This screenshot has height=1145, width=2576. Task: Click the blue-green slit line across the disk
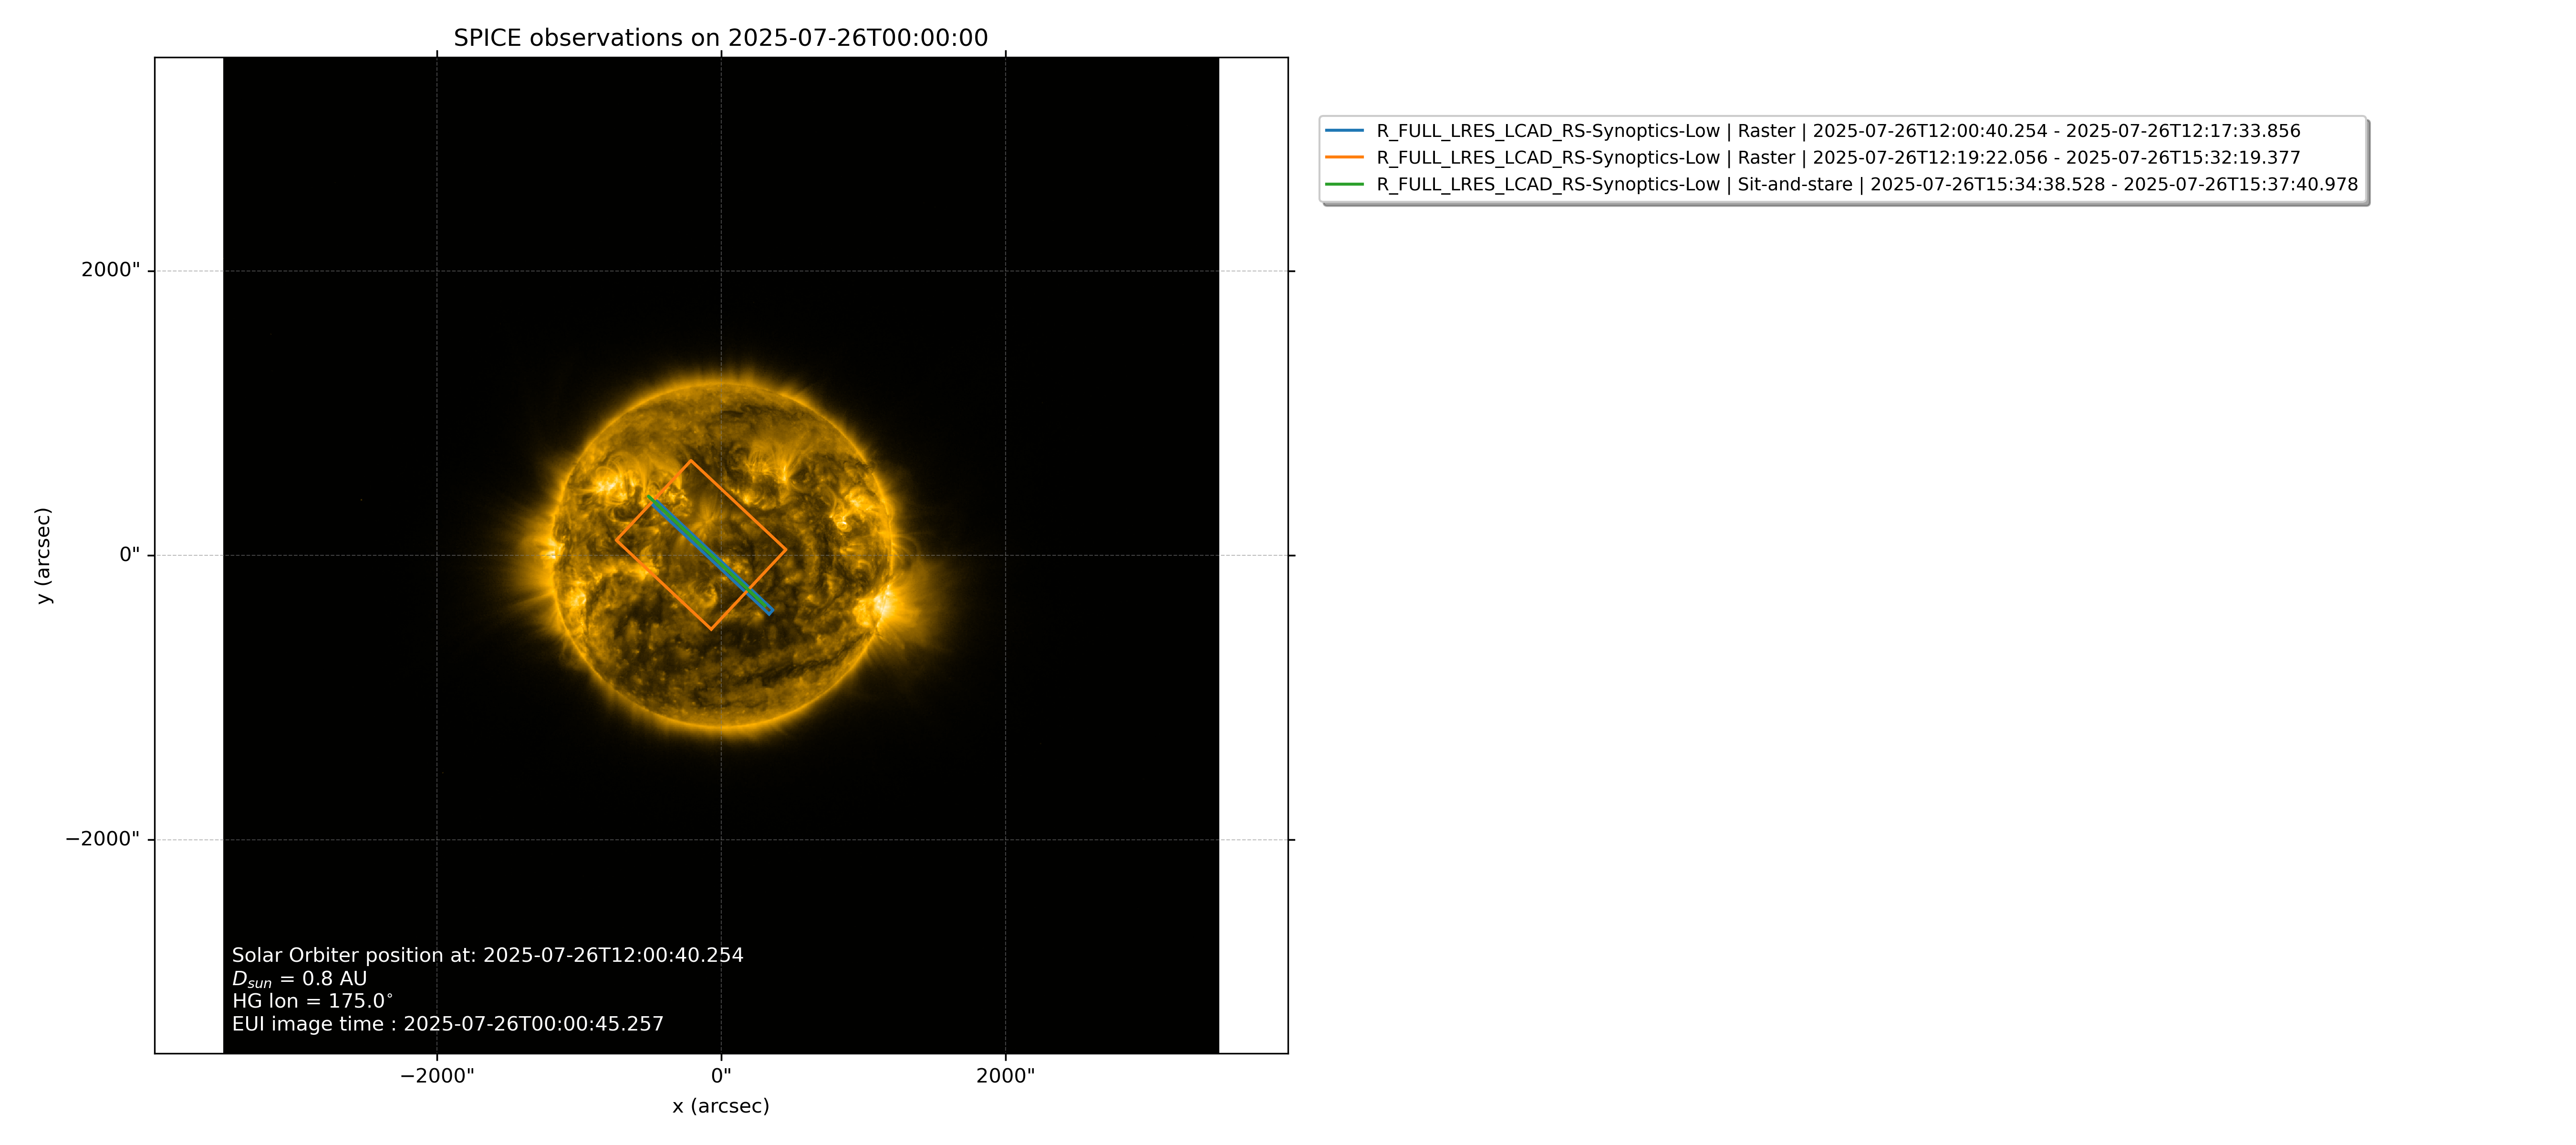(710, 555)
